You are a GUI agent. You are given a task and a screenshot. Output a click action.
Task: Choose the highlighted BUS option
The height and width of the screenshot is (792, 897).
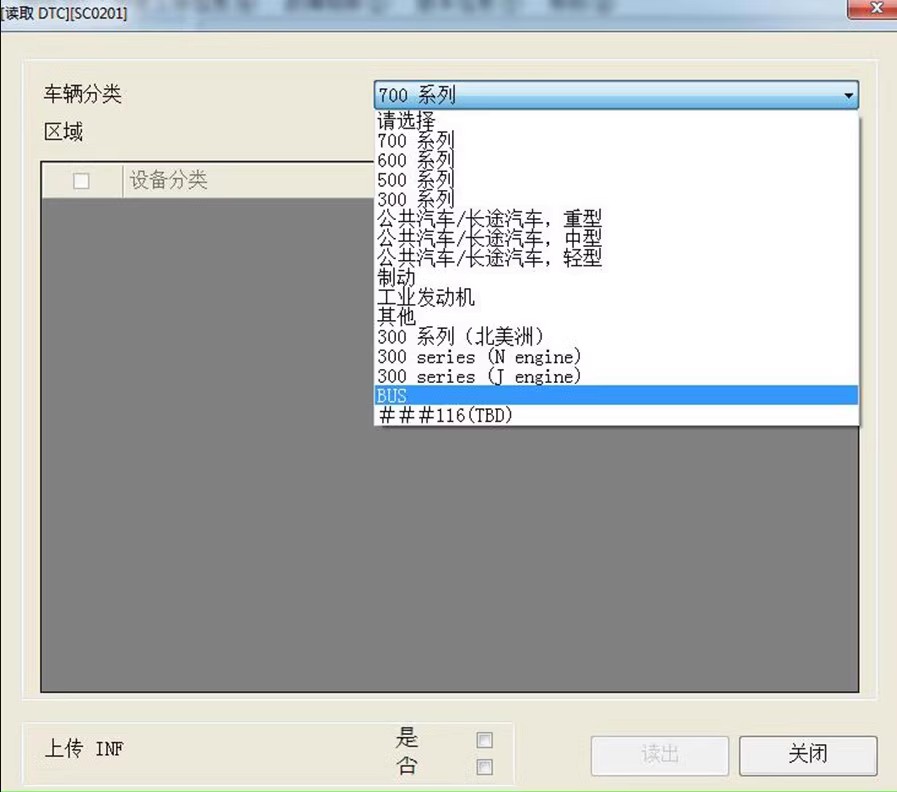click(x=616, y=395)
